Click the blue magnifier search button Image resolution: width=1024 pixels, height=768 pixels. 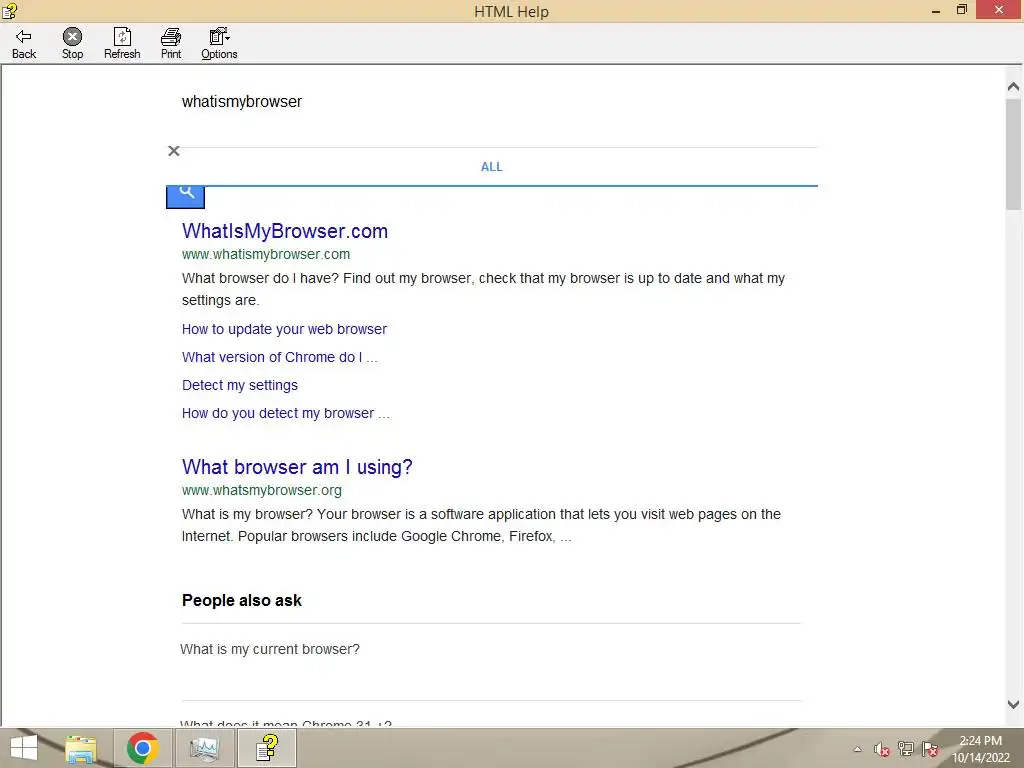click(x=185, y=196)
